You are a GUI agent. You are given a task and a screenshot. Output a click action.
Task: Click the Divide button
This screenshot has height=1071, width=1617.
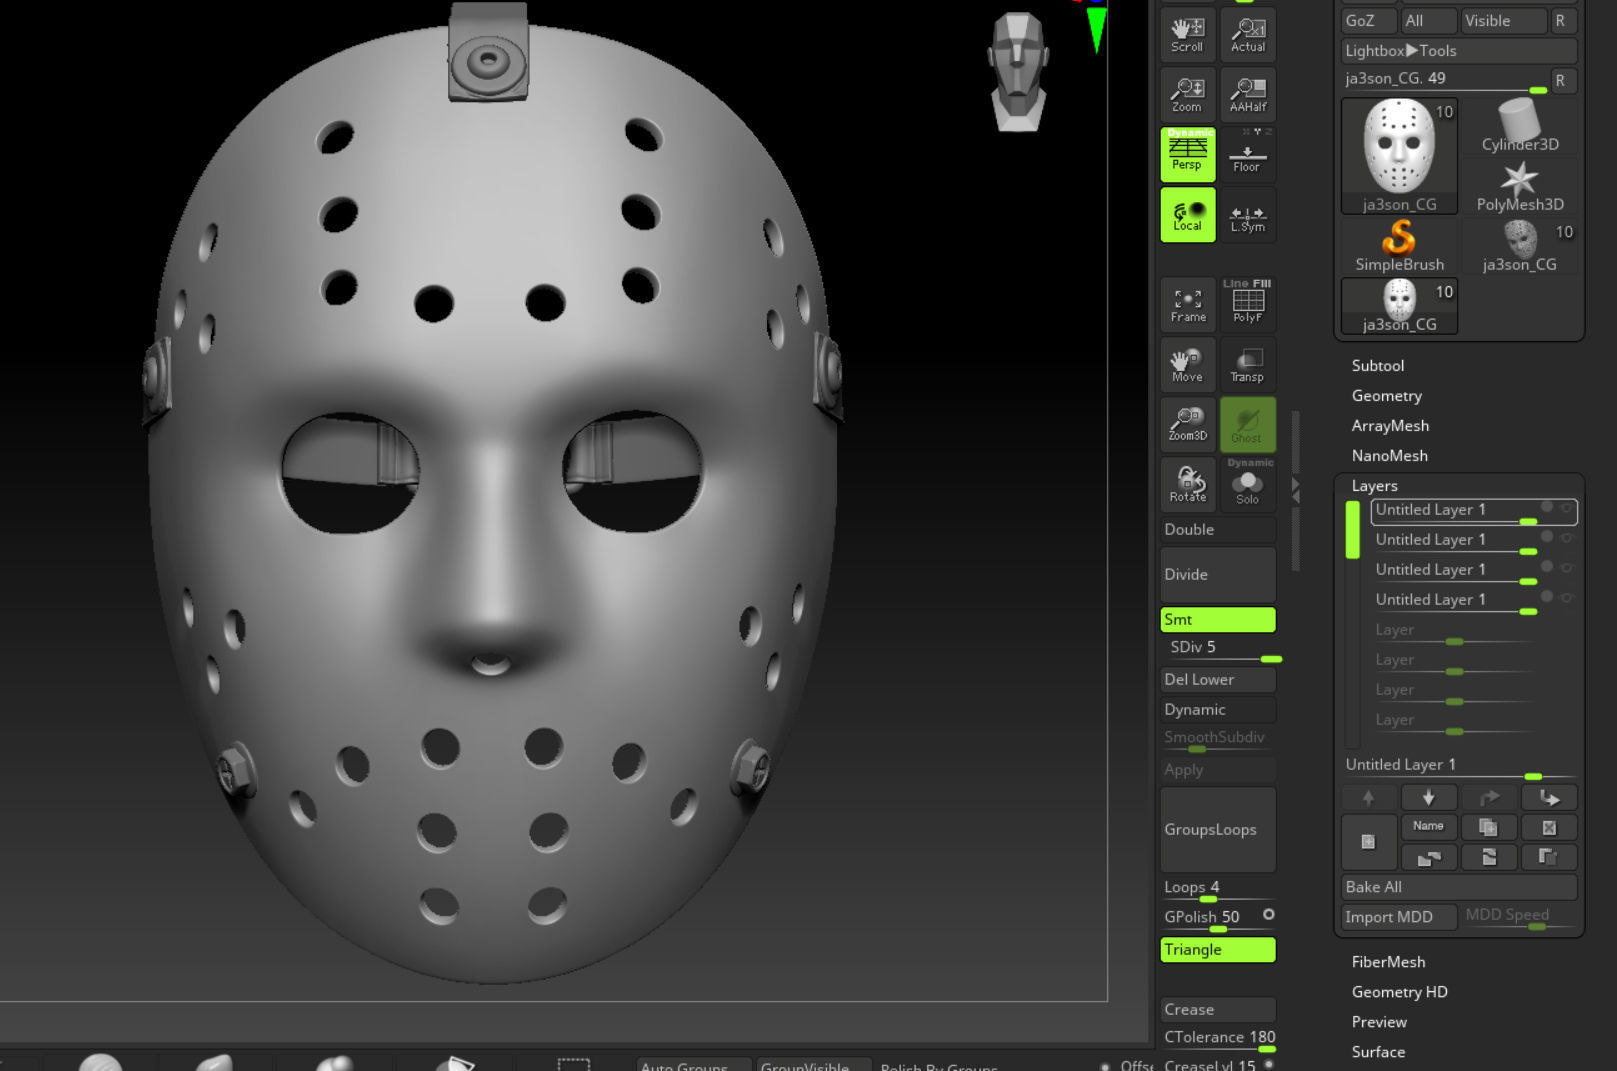[x=1217, y=574]
